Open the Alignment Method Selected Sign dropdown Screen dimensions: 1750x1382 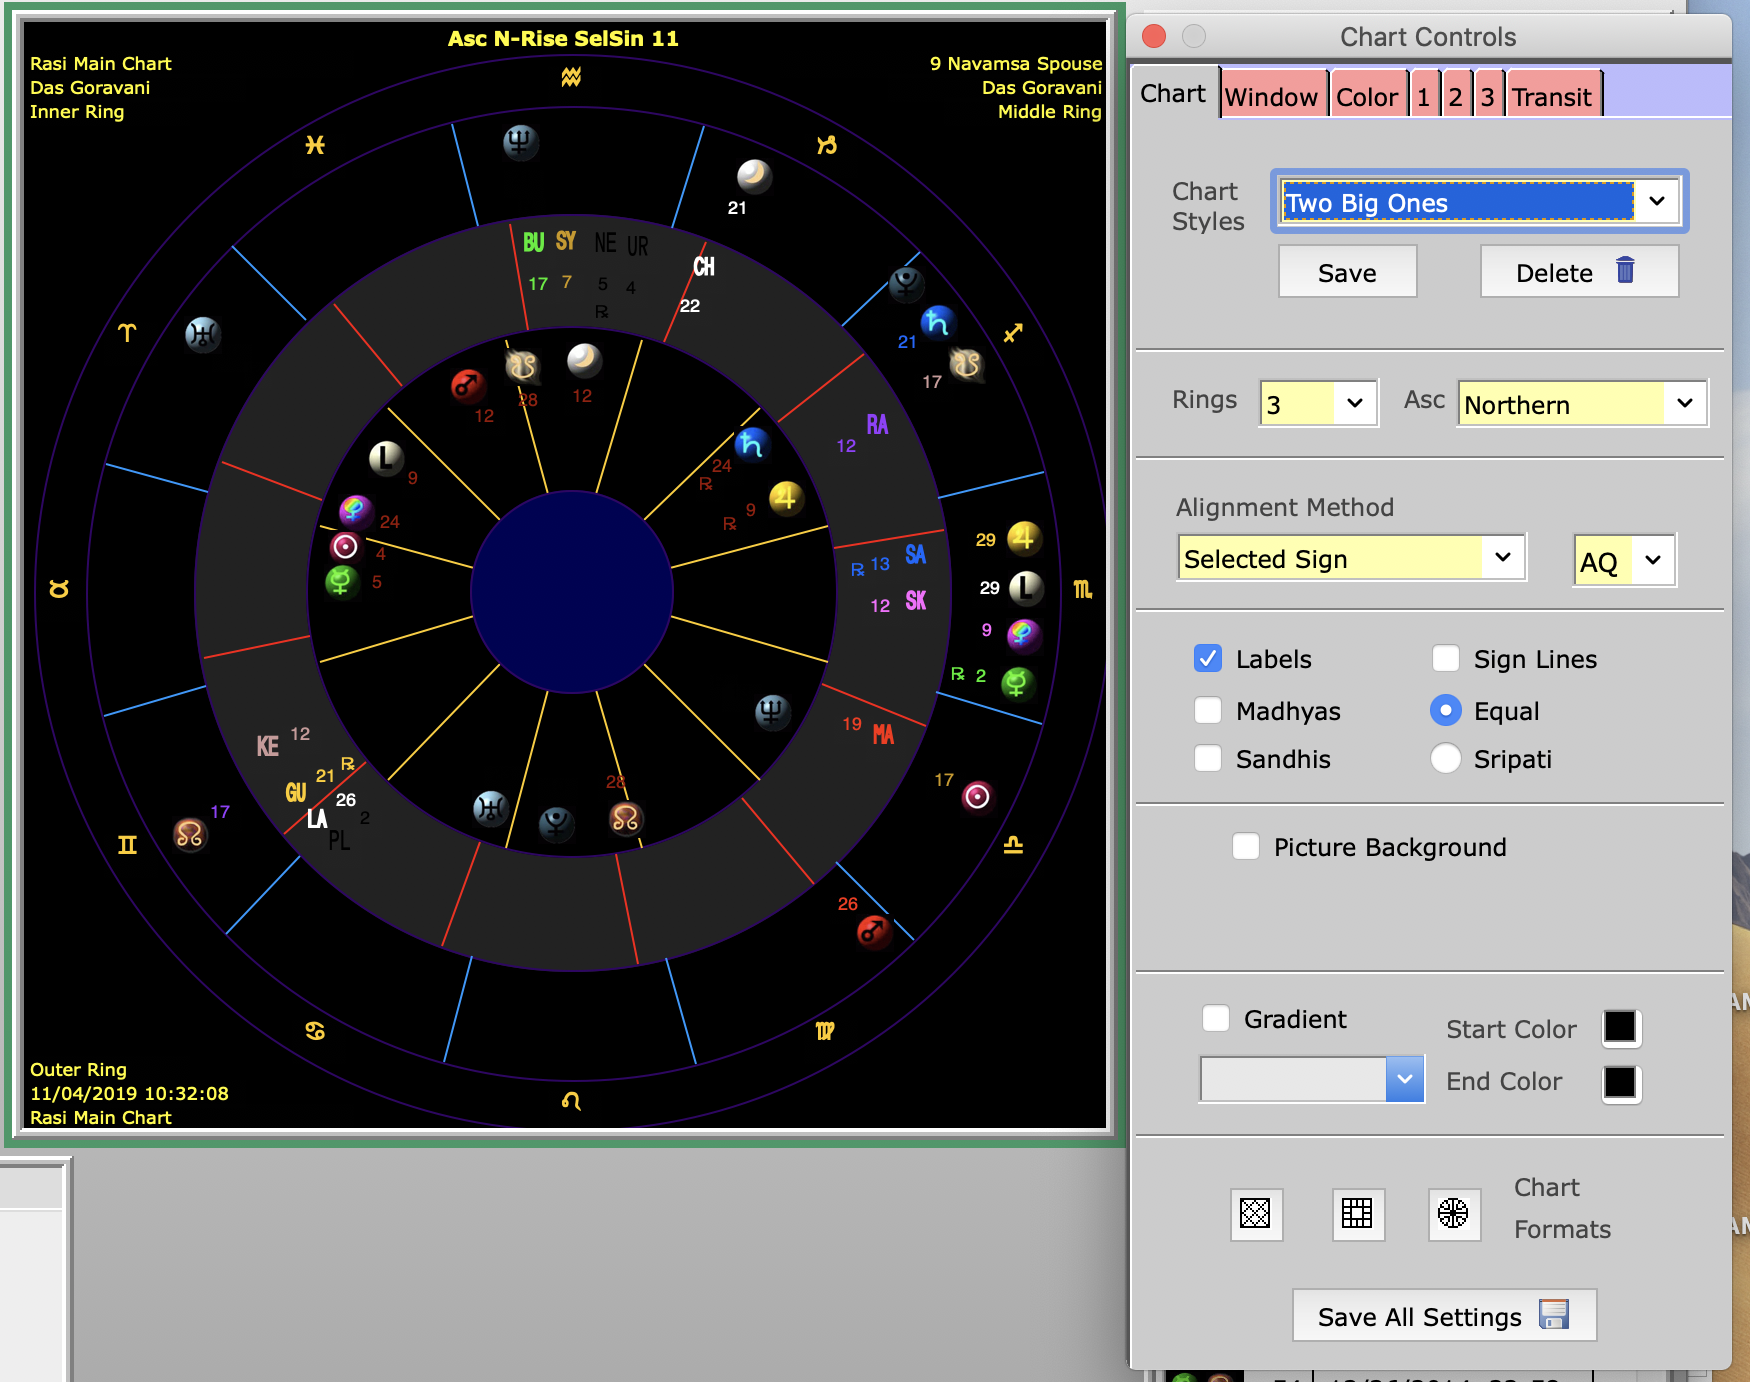pos(1350,559)
